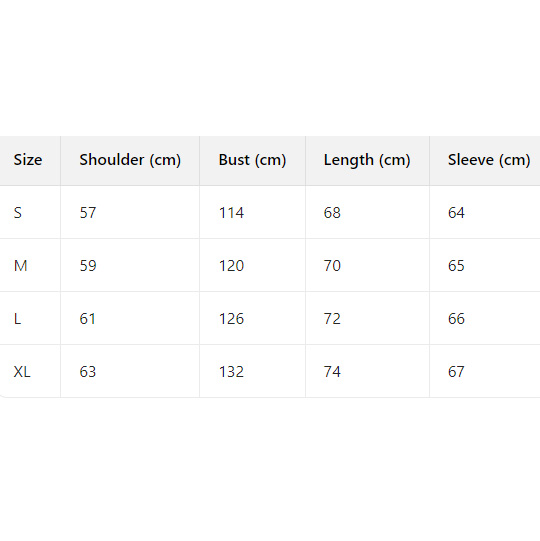Click bust value 126 cell

(x=231, y=319)
